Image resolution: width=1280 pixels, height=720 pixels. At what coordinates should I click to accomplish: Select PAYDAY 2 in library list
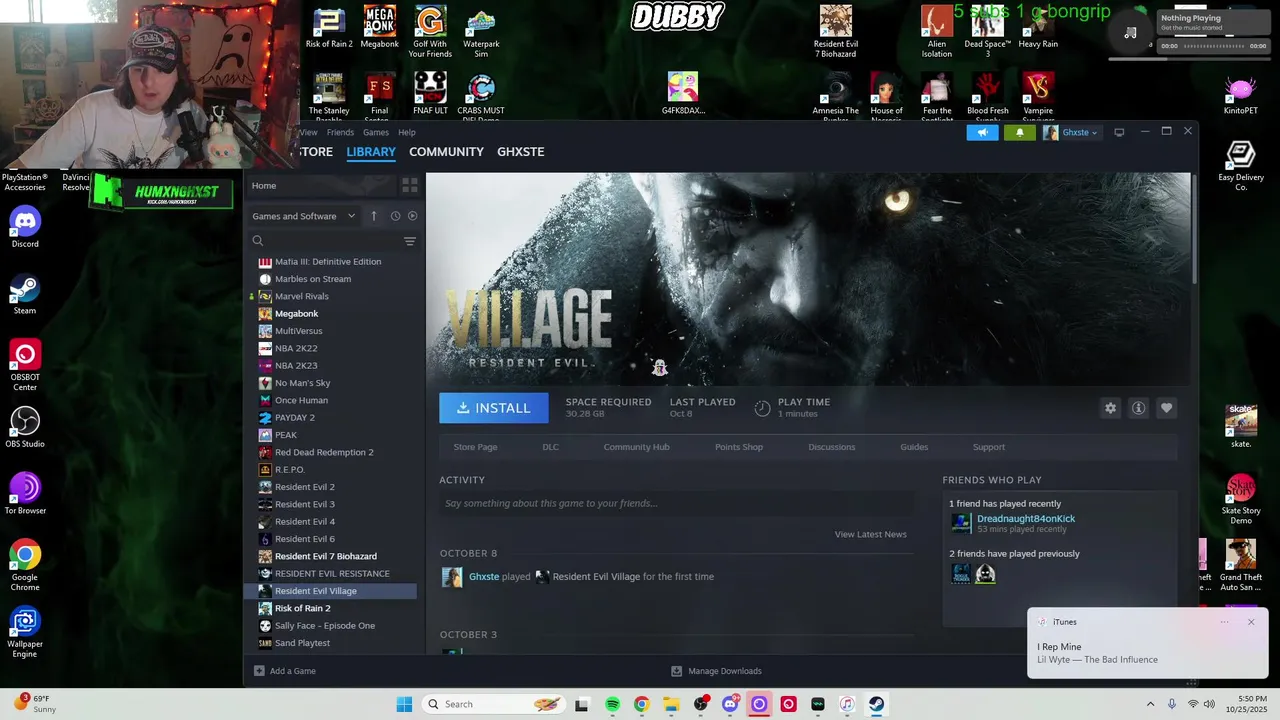[x=295, y=418]
